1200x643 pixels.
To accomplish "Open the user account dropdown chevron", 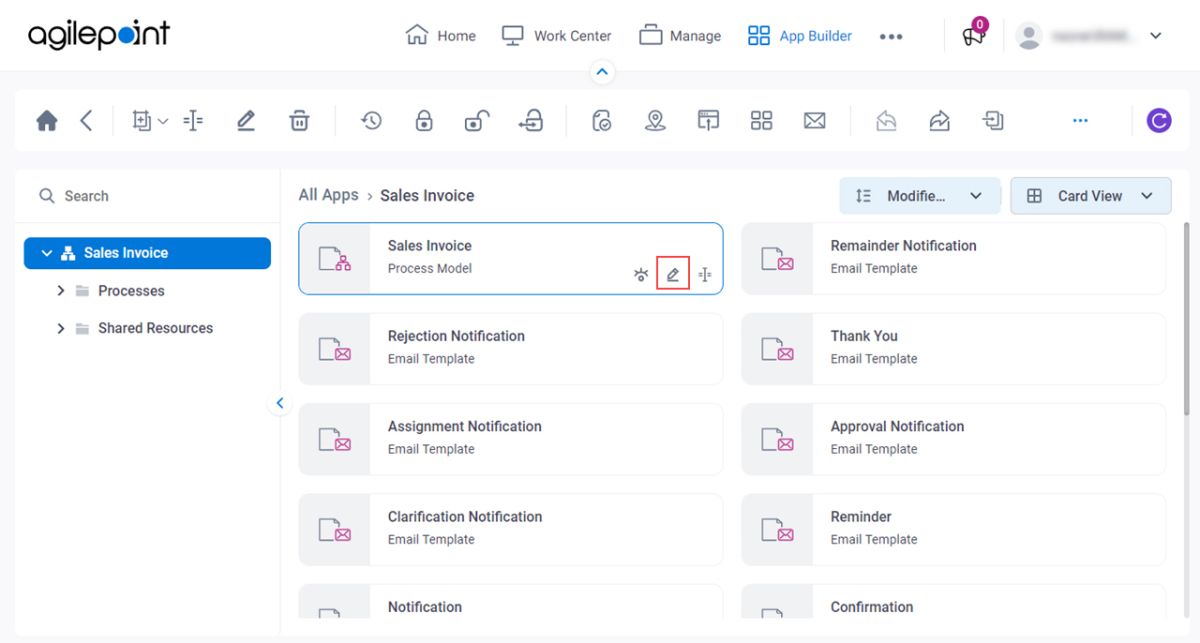I will point(1155,36).
